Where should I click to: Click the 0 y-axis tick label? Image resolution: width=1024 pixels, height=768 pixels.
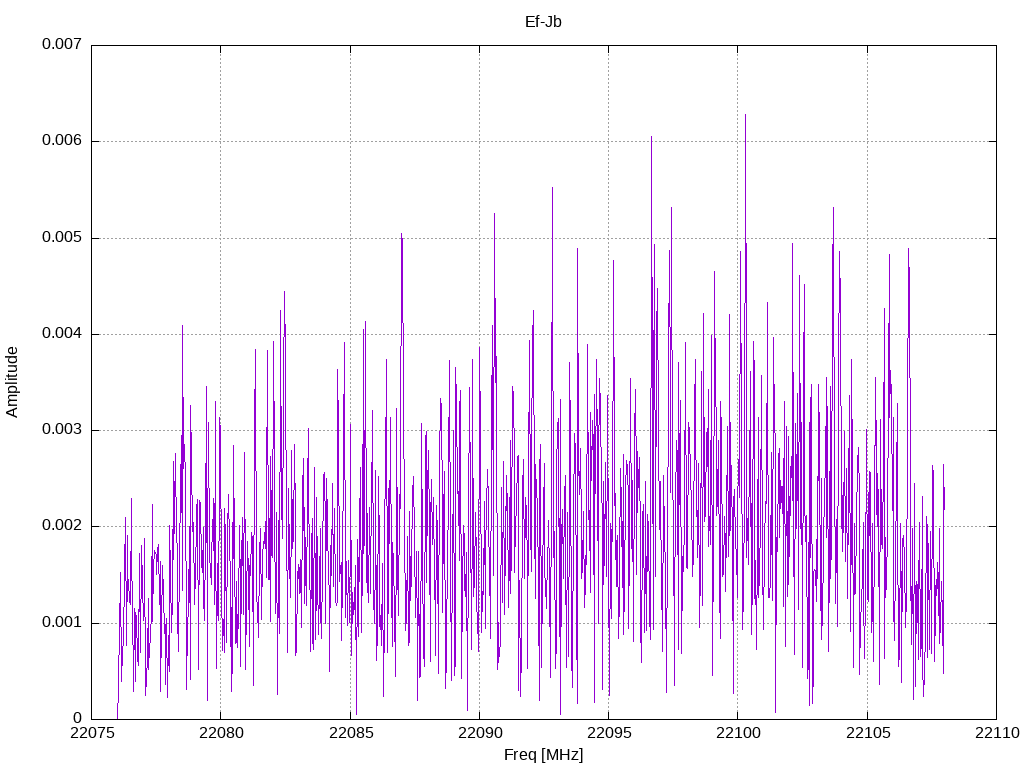click(x=78, y=718)
